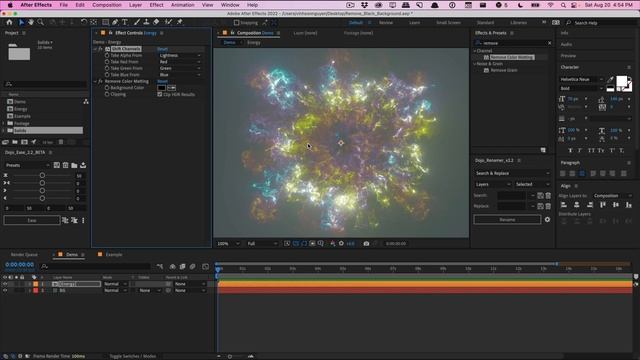Viewport: 640px width, 360px height.
Task: Open the Layer menu
Action: [135, 5]
